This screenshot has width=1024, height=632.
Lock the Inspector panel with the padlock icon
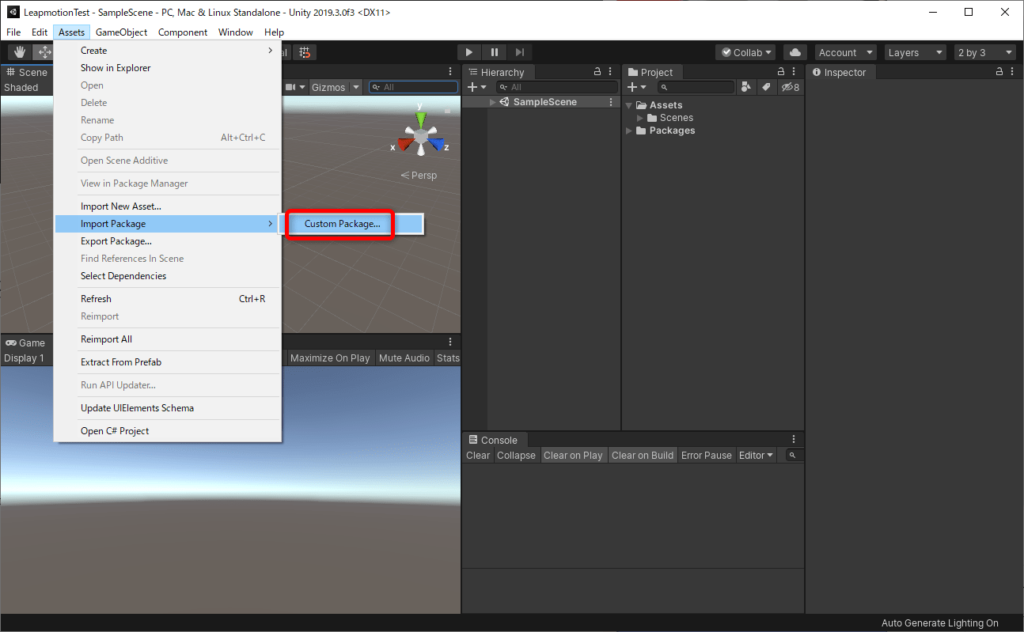pyautogui.click(x=999, y=72)
